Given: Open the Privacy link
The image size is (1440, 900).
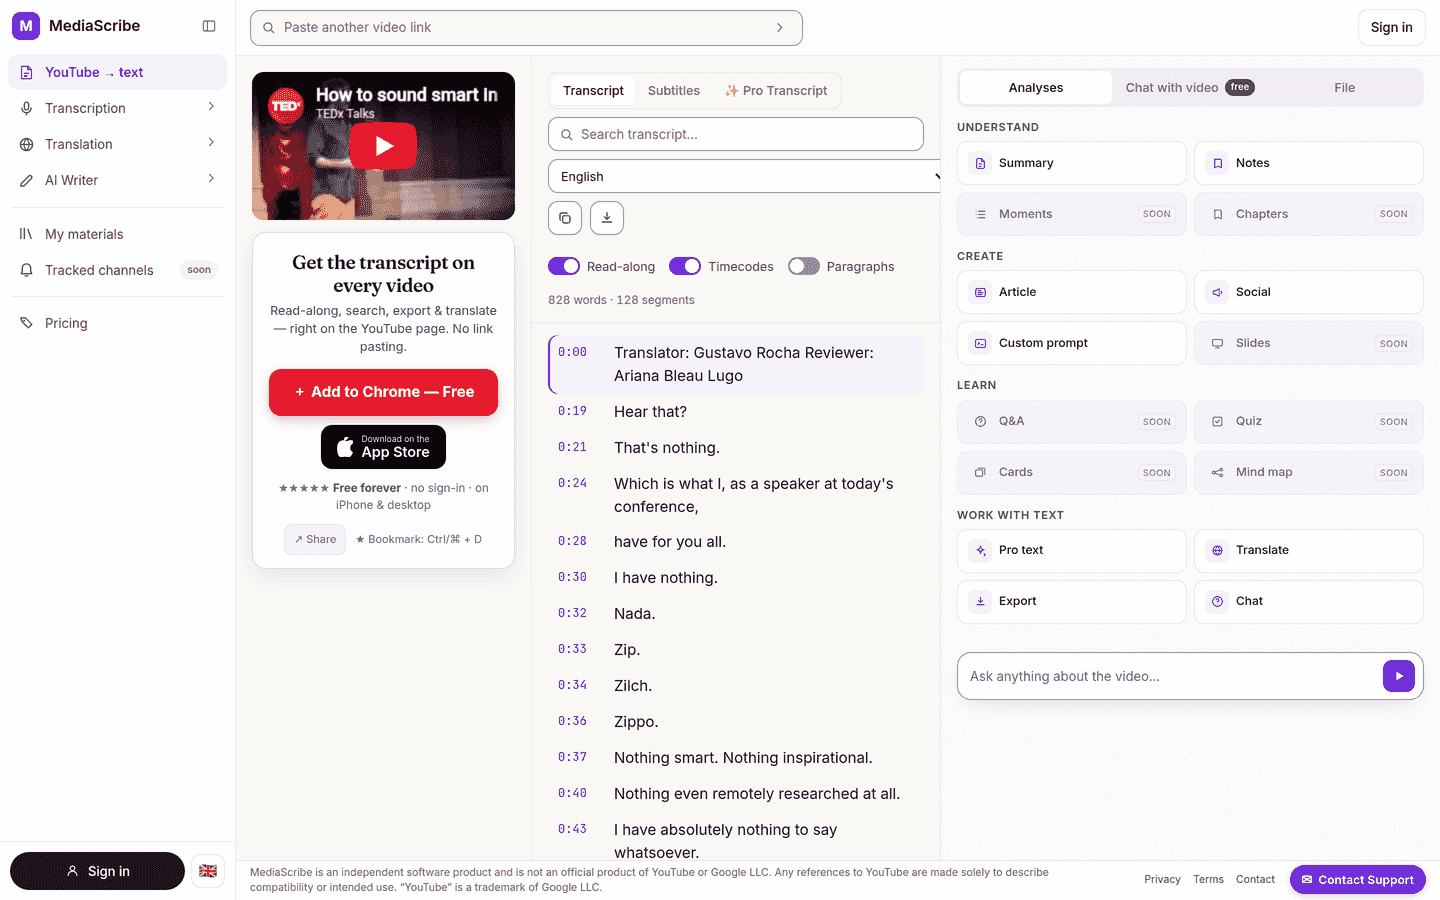Looking at the screenshot, I should tap(1162, 880).
